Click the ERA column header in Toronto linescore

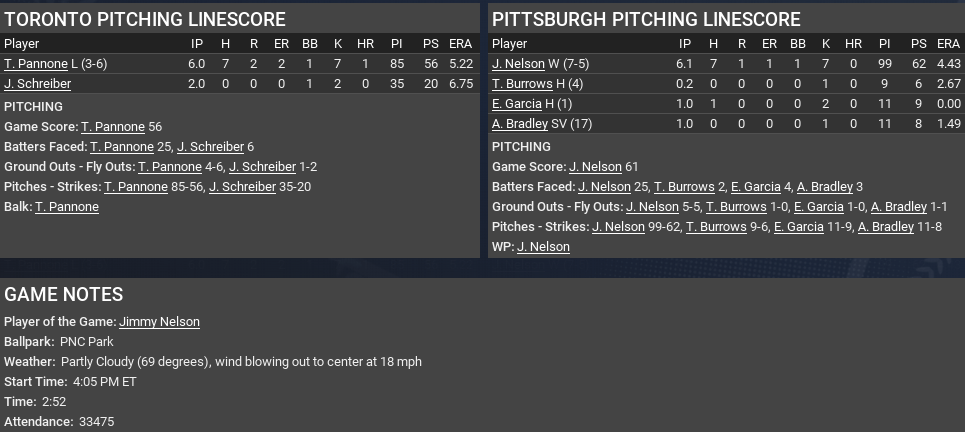point(460,44)
